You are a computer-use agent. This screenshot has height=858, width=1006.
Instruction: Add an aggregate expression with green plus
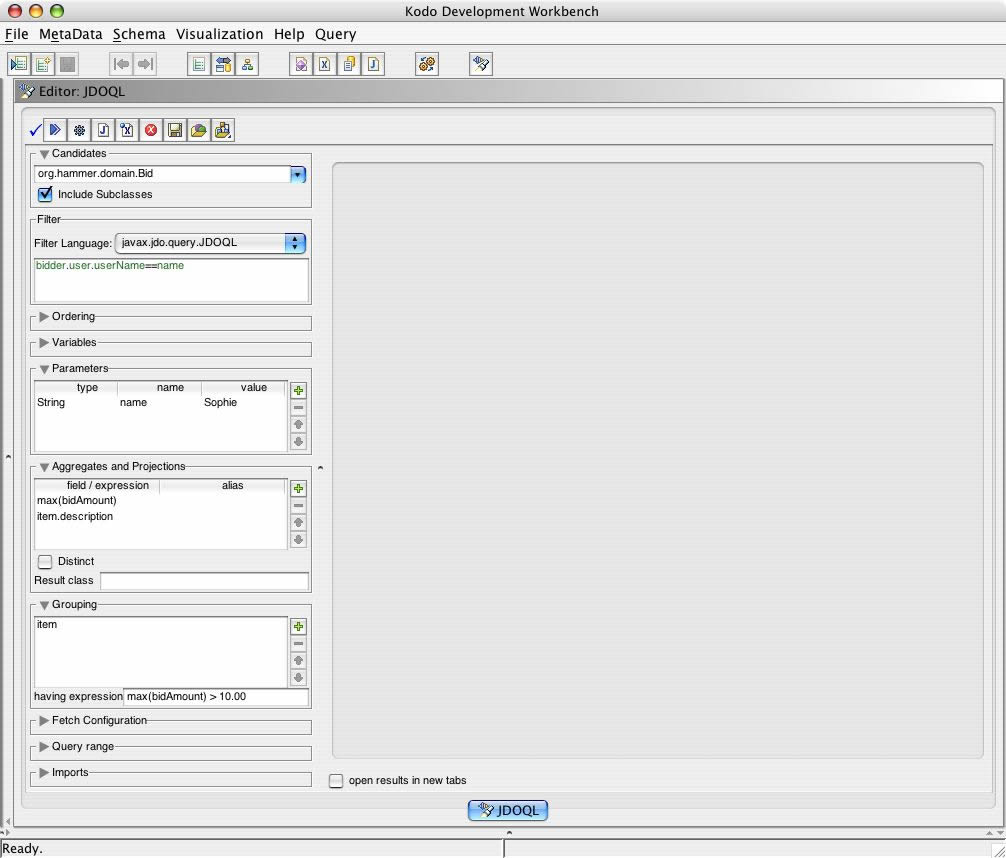298,489
